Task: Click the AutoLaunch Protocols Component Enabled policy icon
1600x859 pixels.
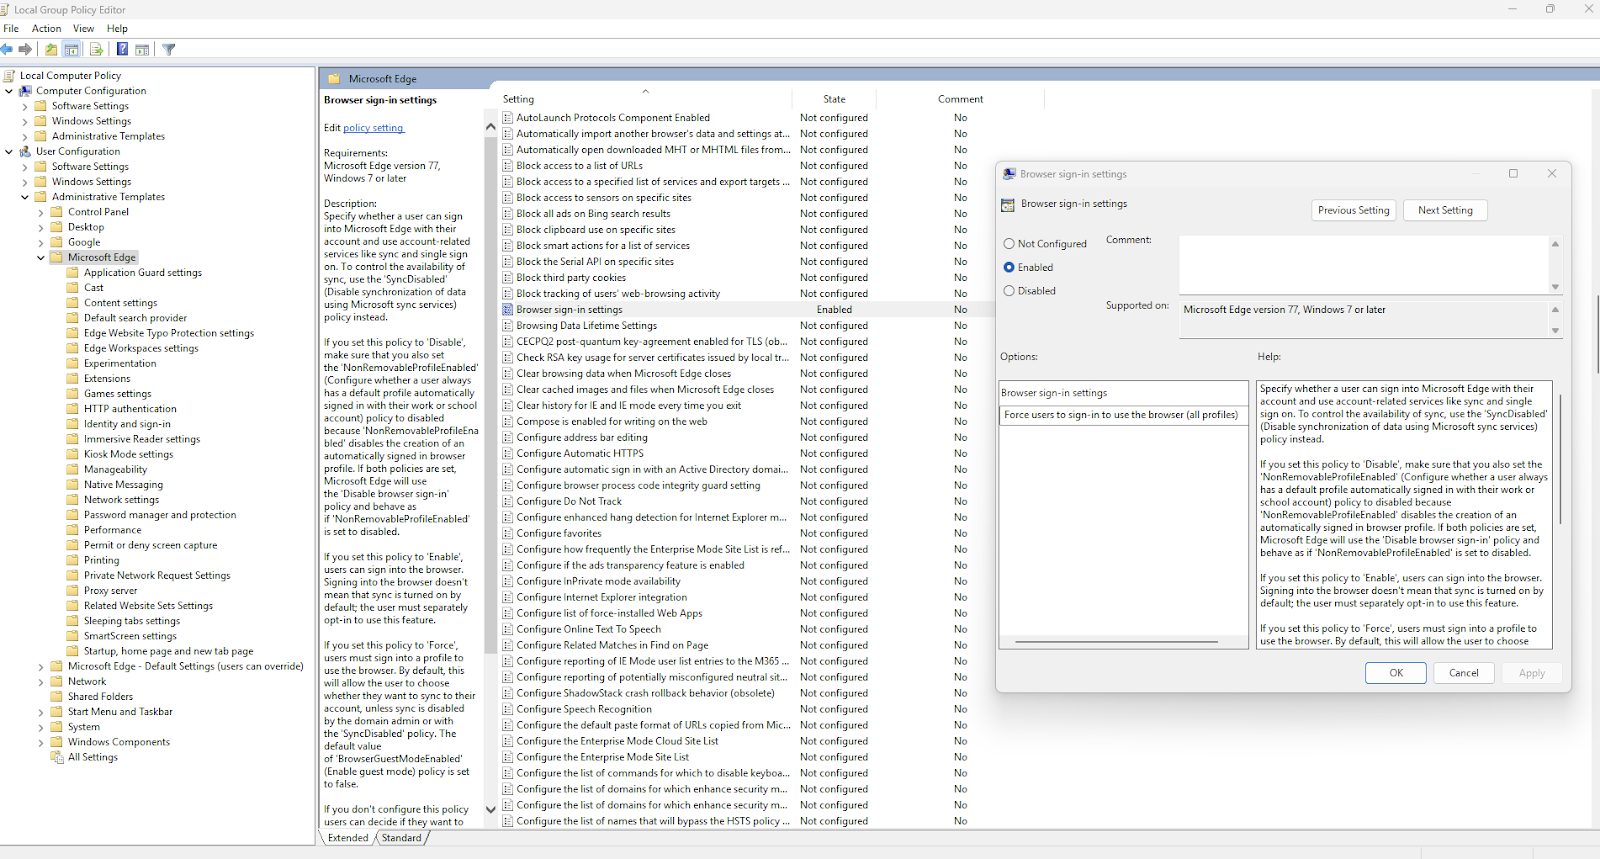Action: [508, 118]
